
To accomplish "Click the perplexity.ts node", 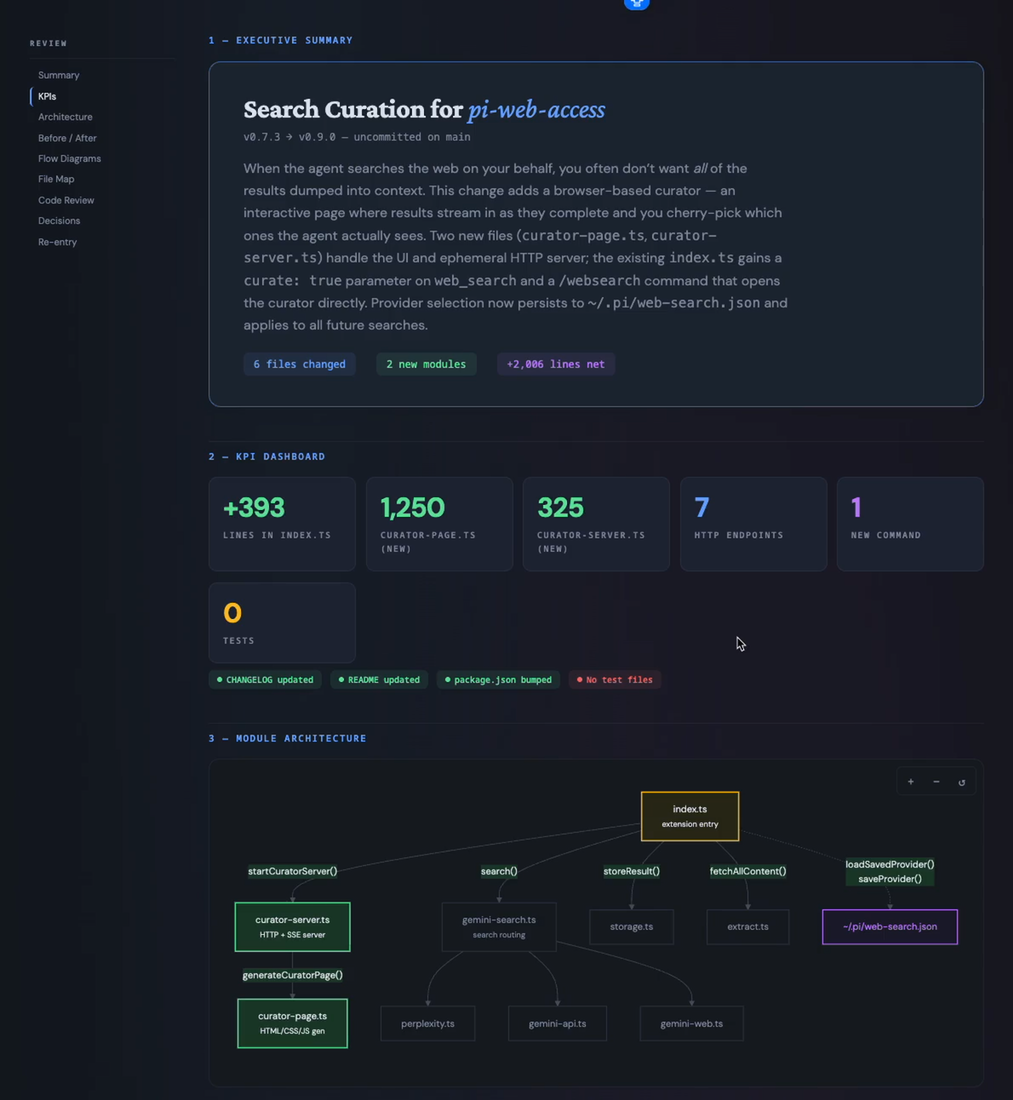I will click(x=428, y=1024).
